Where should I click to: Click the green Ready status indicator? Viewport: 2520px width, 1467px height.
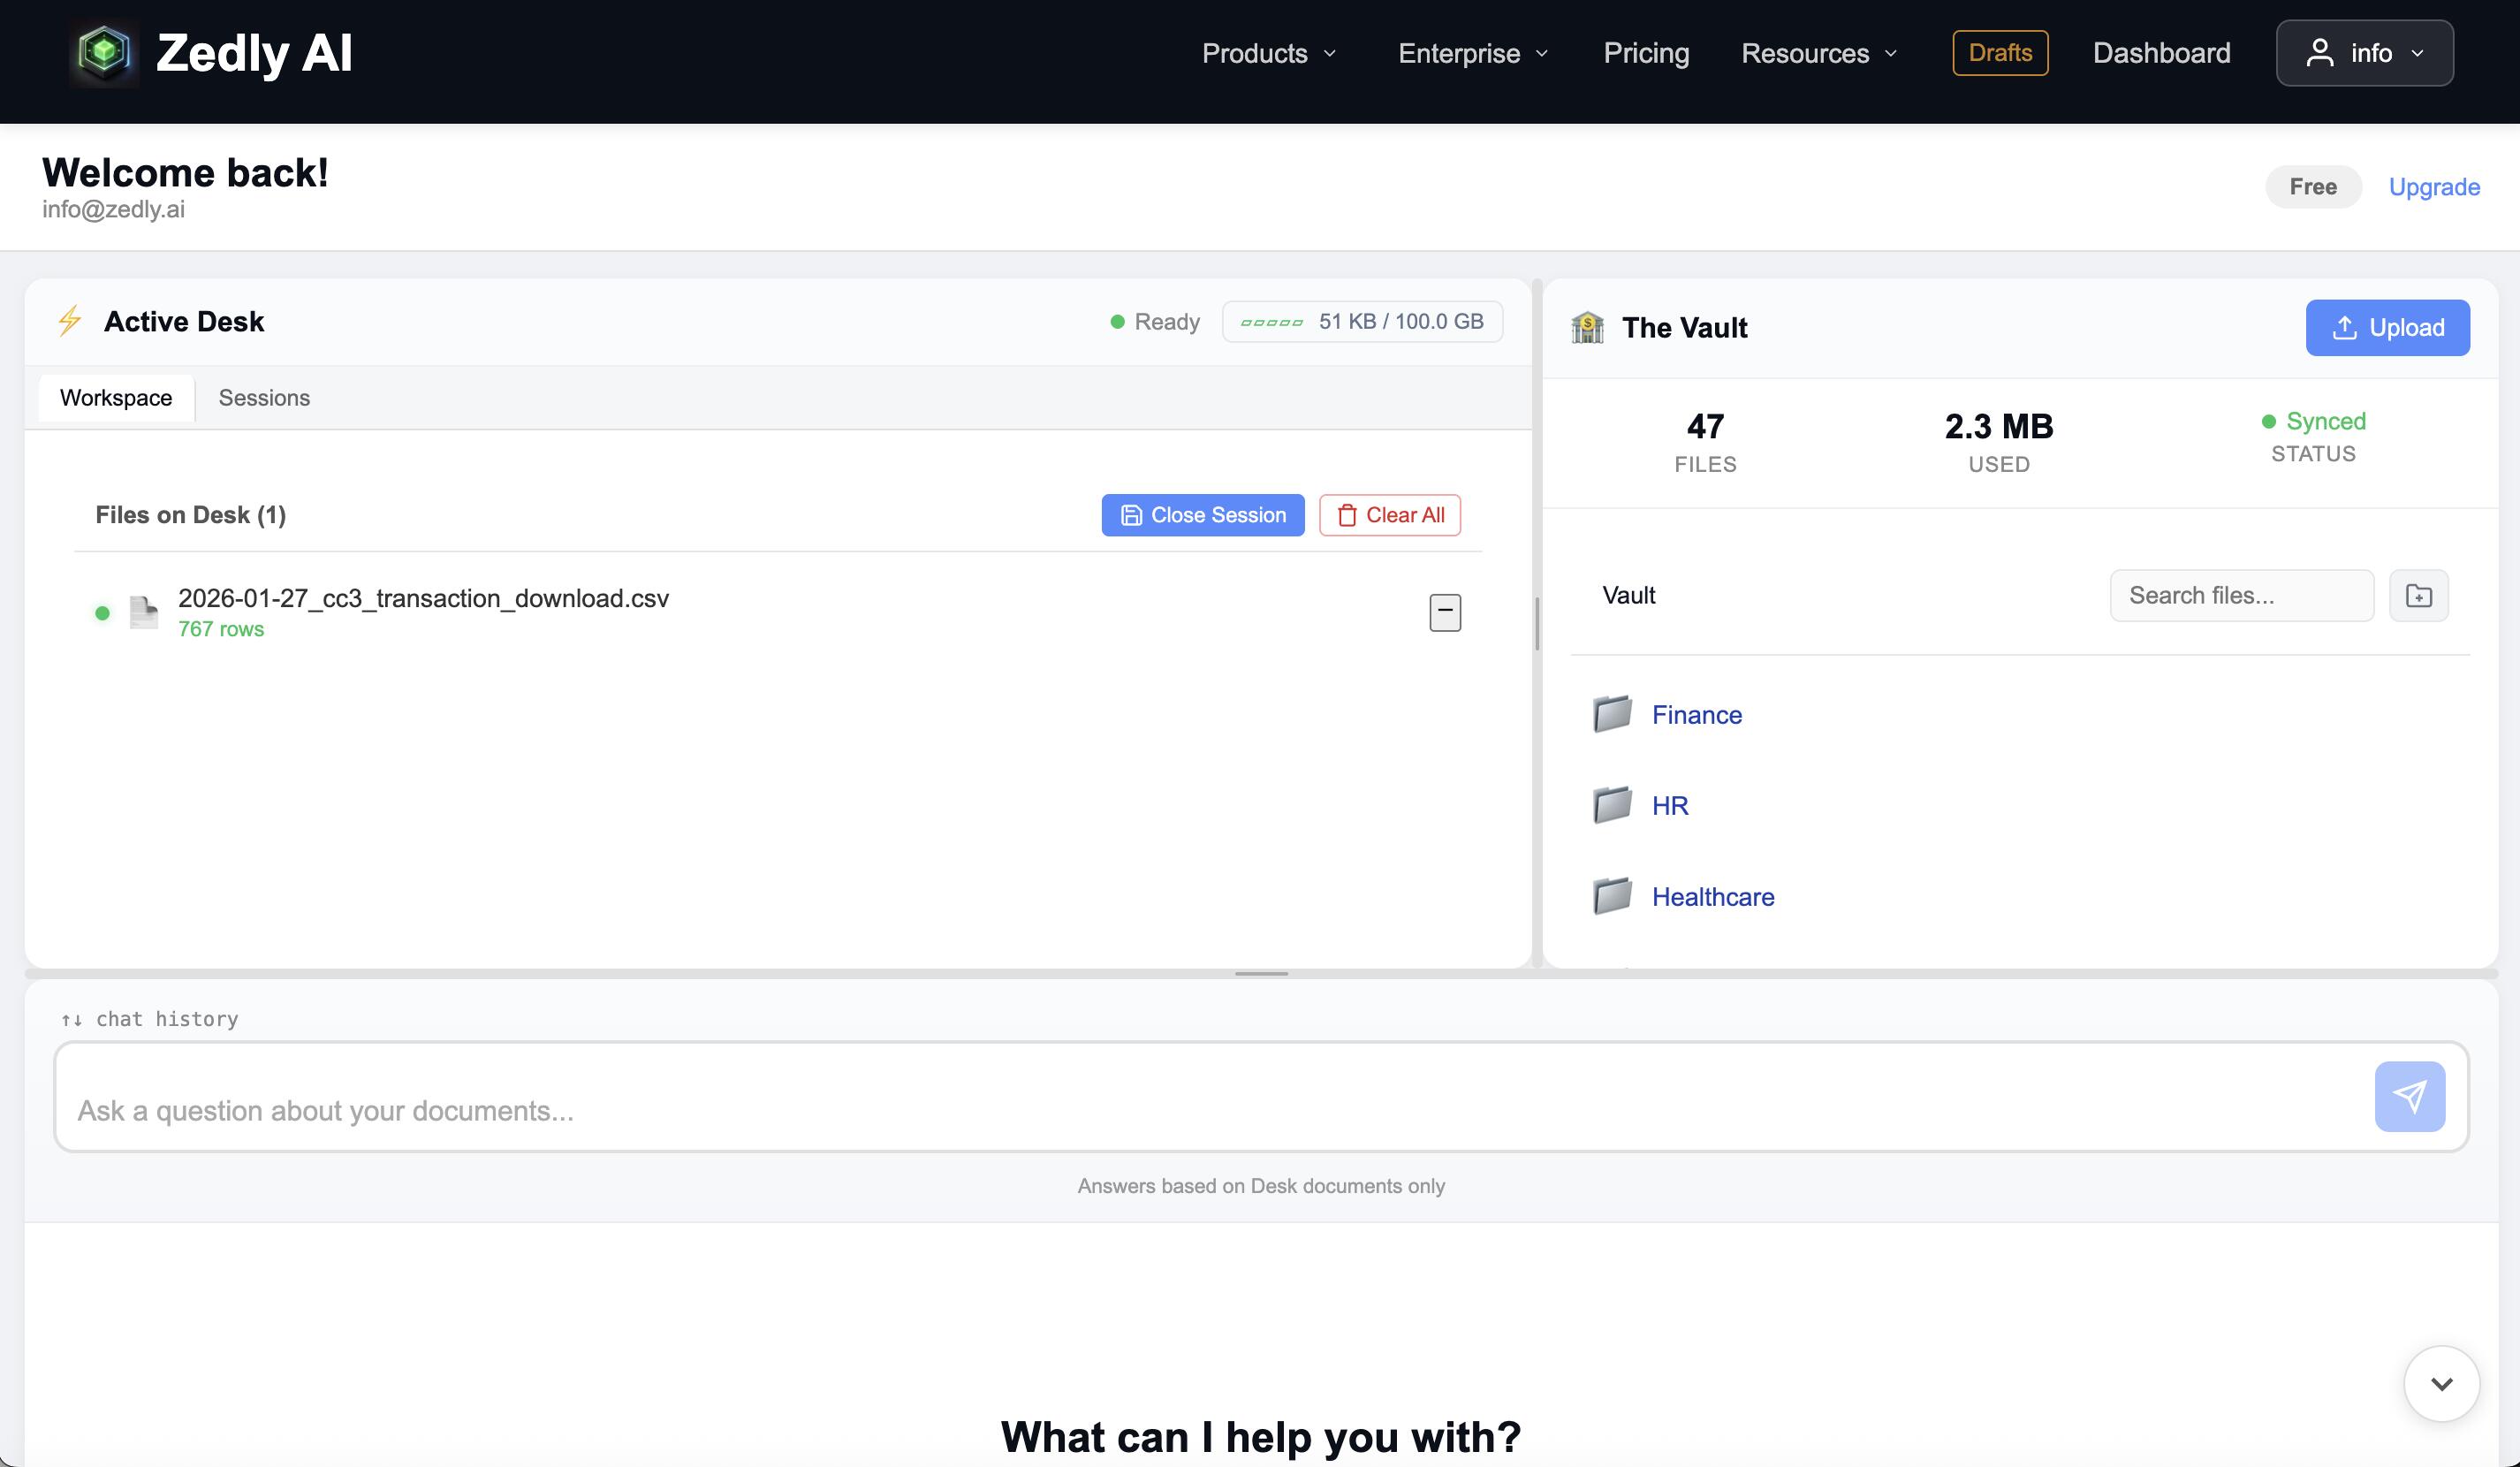click(1117, 321)
